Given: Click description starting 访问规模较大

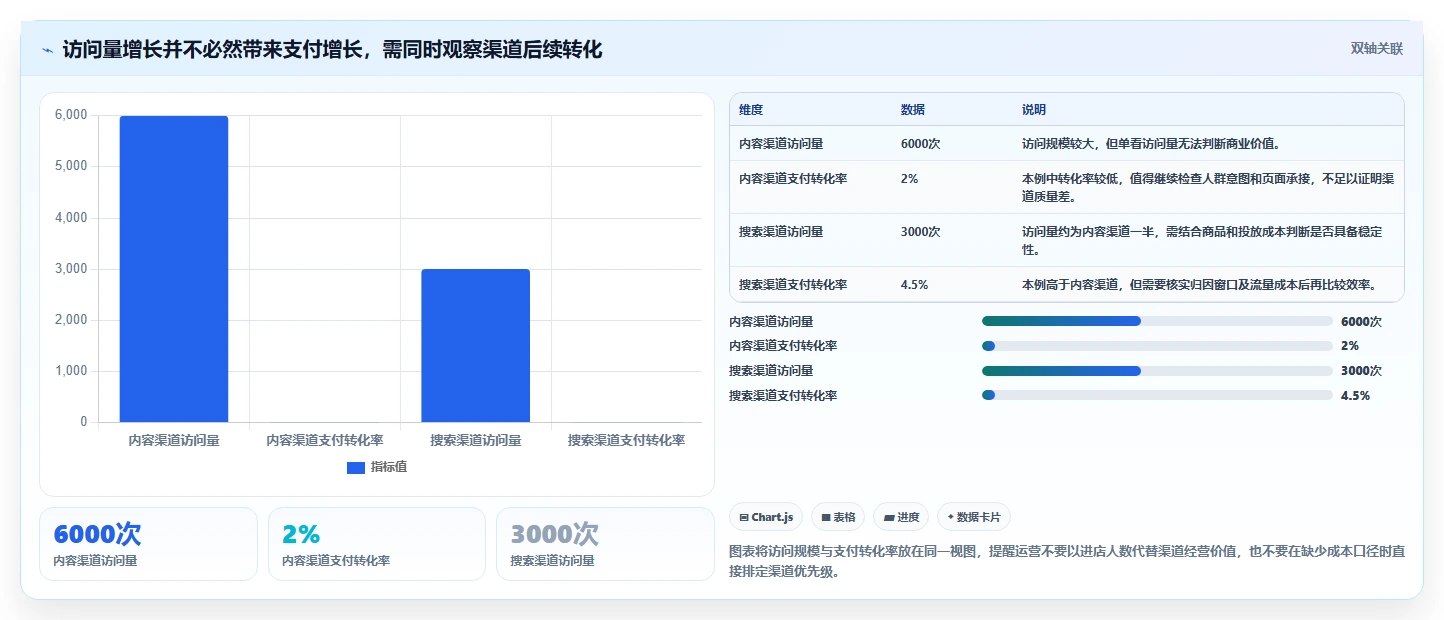Looking at the screenshot, I should (1151, 144).
